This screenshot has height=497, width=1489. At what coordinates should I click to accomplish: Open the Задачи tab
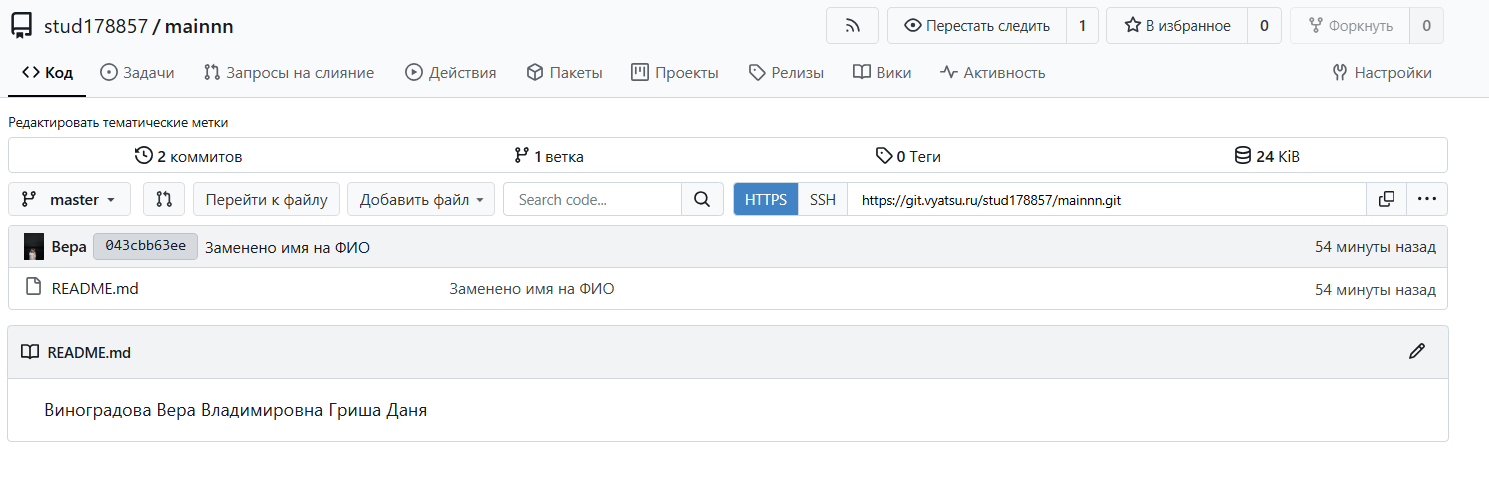(x=137, y=73)
